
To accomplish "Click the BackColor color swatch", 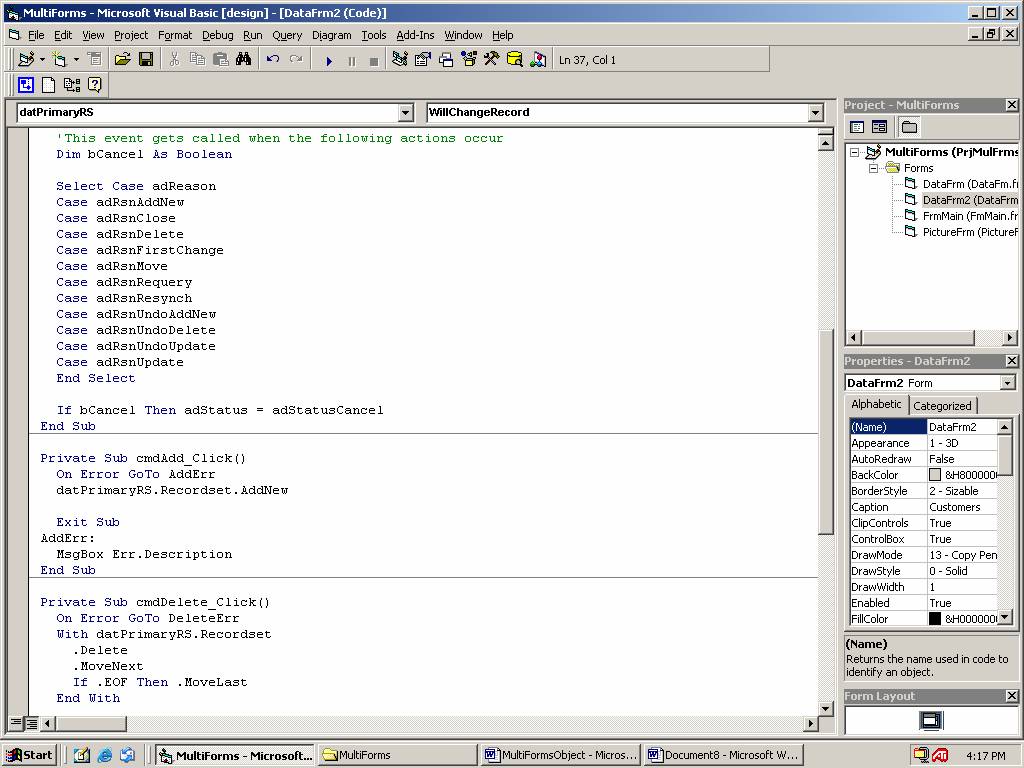I will tap(935, 475).
